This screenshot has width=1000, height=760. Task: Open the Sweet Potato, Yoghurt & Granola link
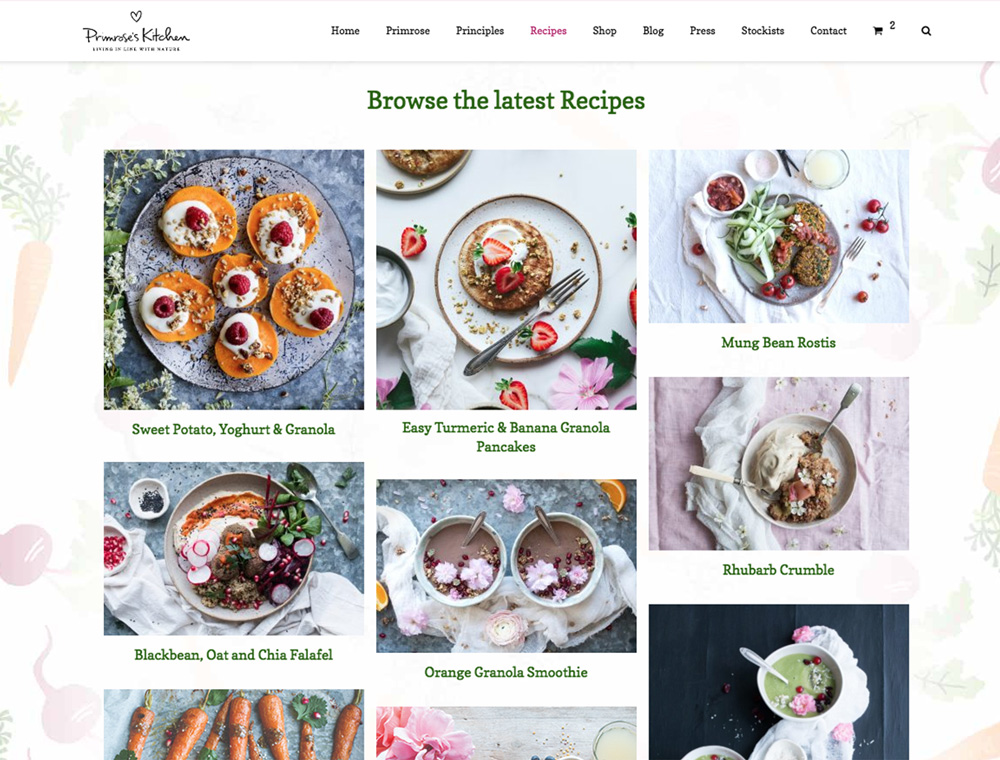pyautogui.click(x=233, y=429)
